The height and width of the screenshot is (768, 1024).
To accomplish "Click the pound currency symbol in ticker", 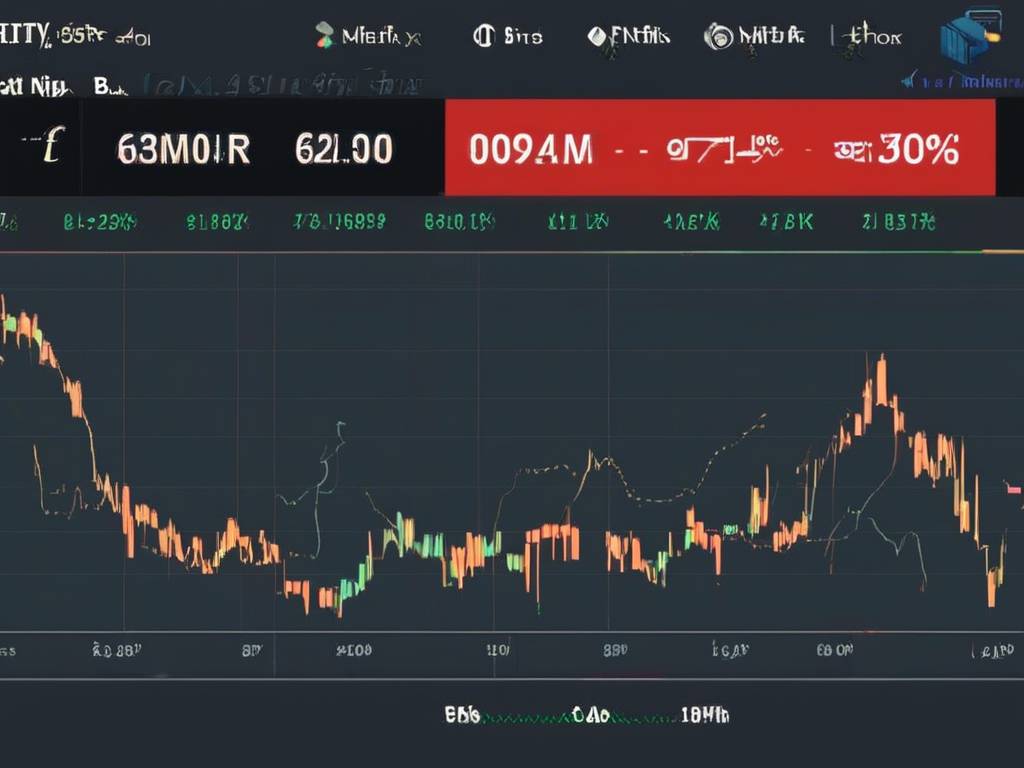I will [52, 145].
